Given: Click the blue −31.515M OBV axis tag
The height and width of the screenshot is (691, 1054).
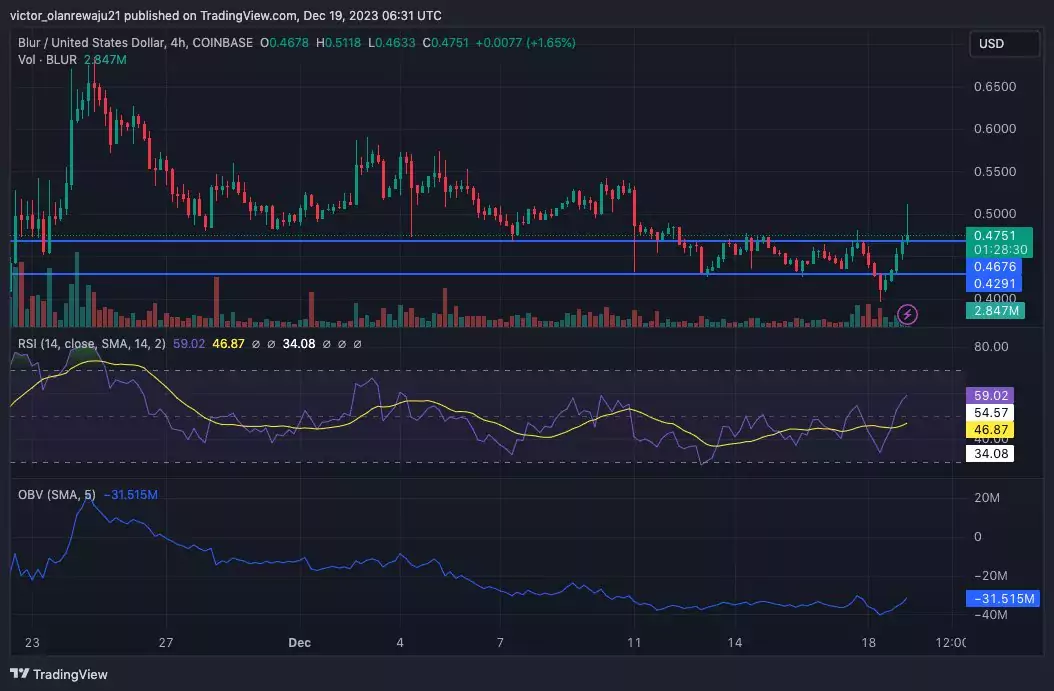Looking at the screenshot, I should (1003, 598).
